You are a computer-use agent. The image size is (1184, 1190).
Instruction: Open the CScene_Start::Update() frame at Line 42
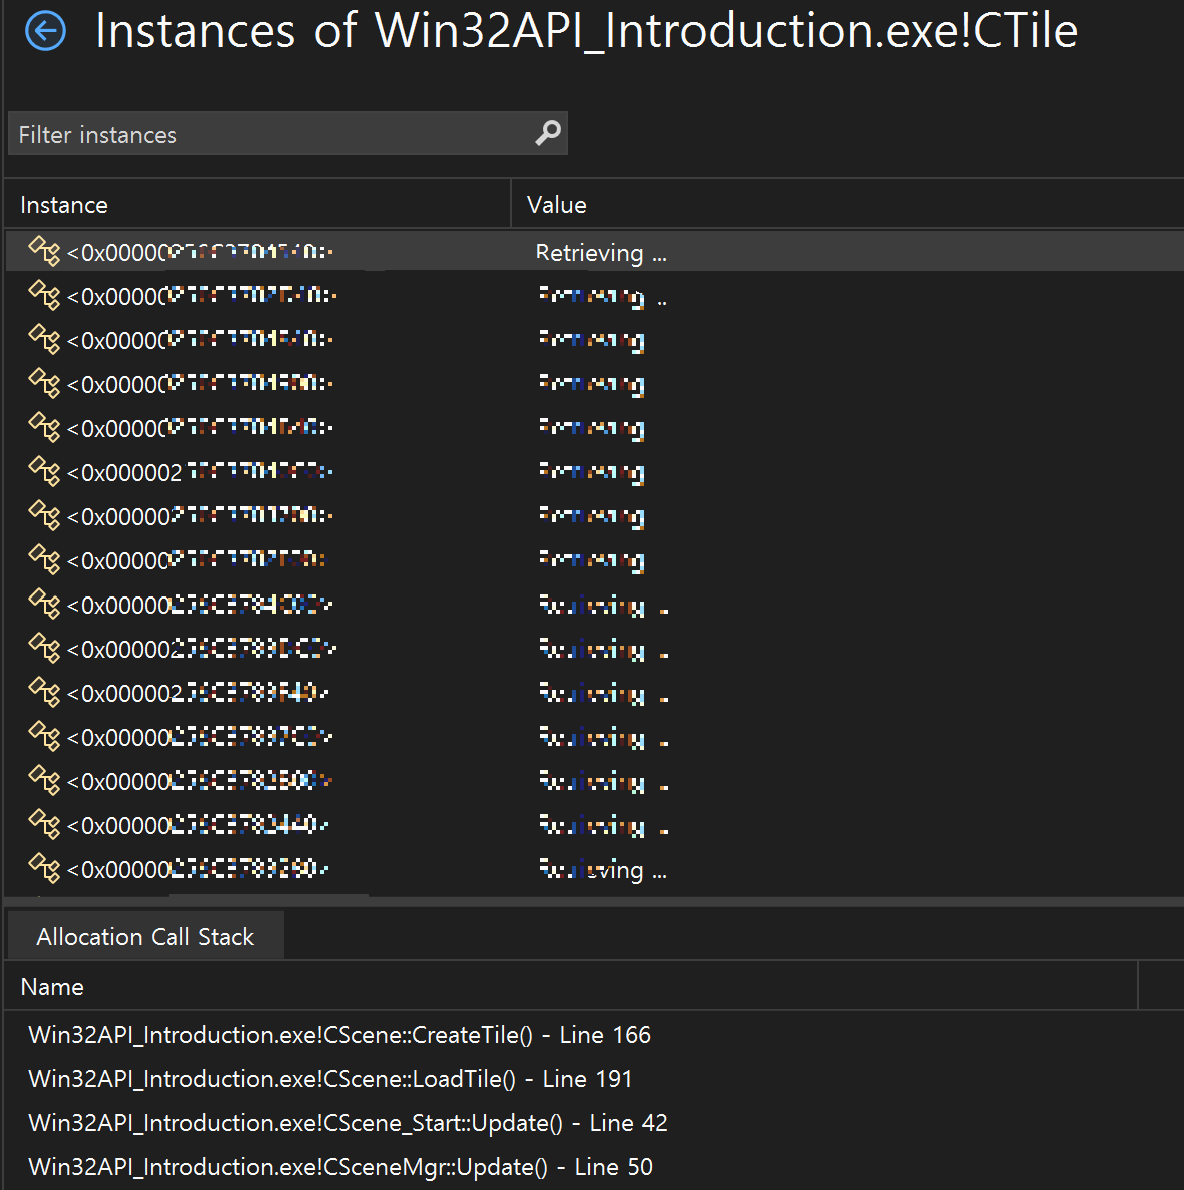(x=346, y=1122)
